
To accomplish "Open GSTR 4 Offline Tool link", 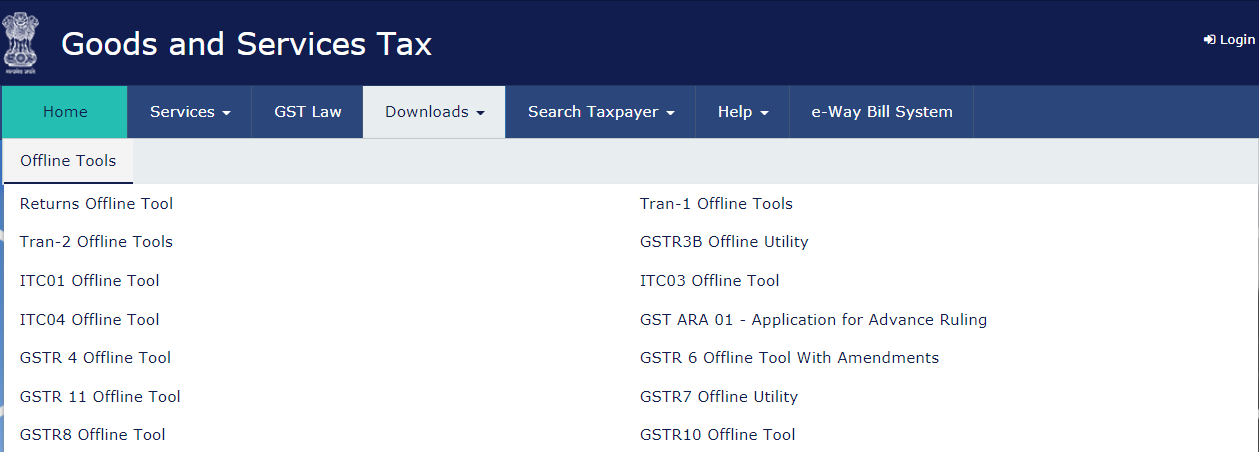I will pos(95,358).
